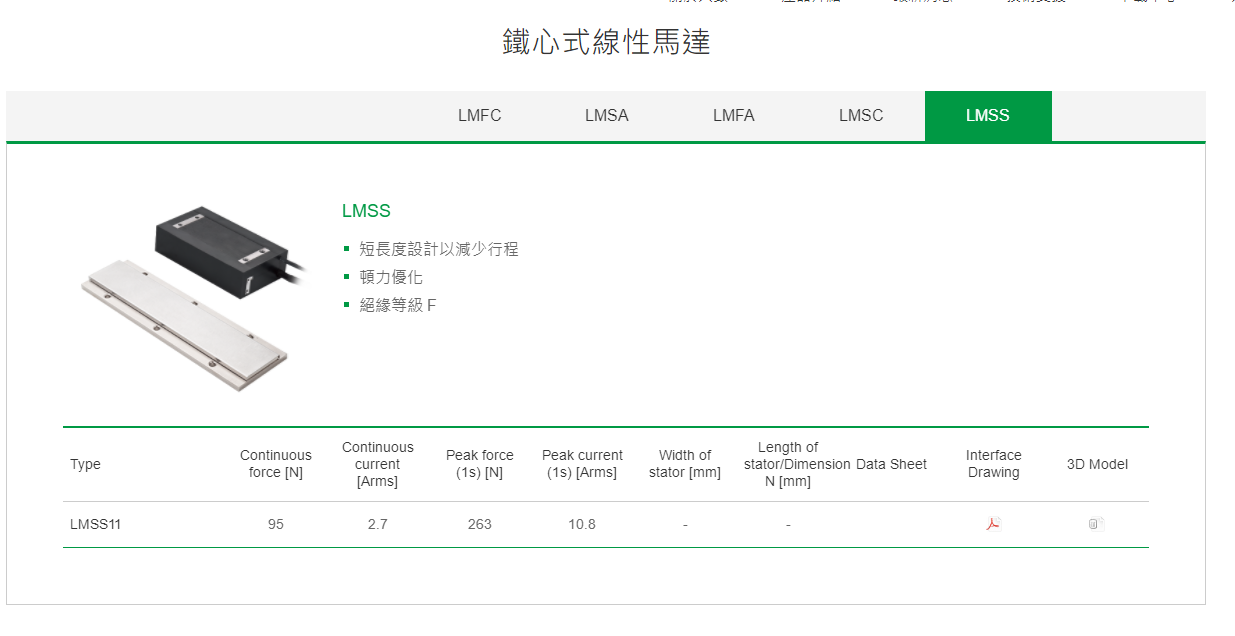Click the Continuous force [N] column header

click(x=276, y=464)
